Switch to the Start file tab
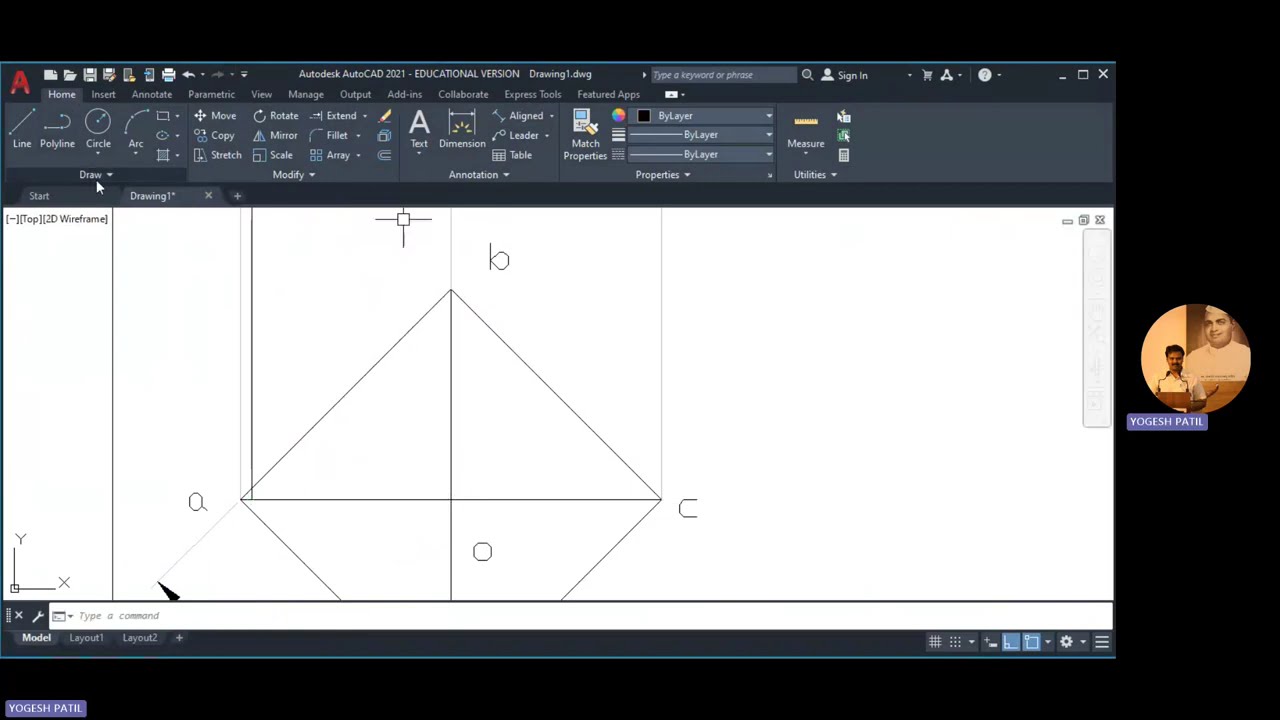Screen dimensions: 1280x720 pyautogui.click(x=39, y=196)
